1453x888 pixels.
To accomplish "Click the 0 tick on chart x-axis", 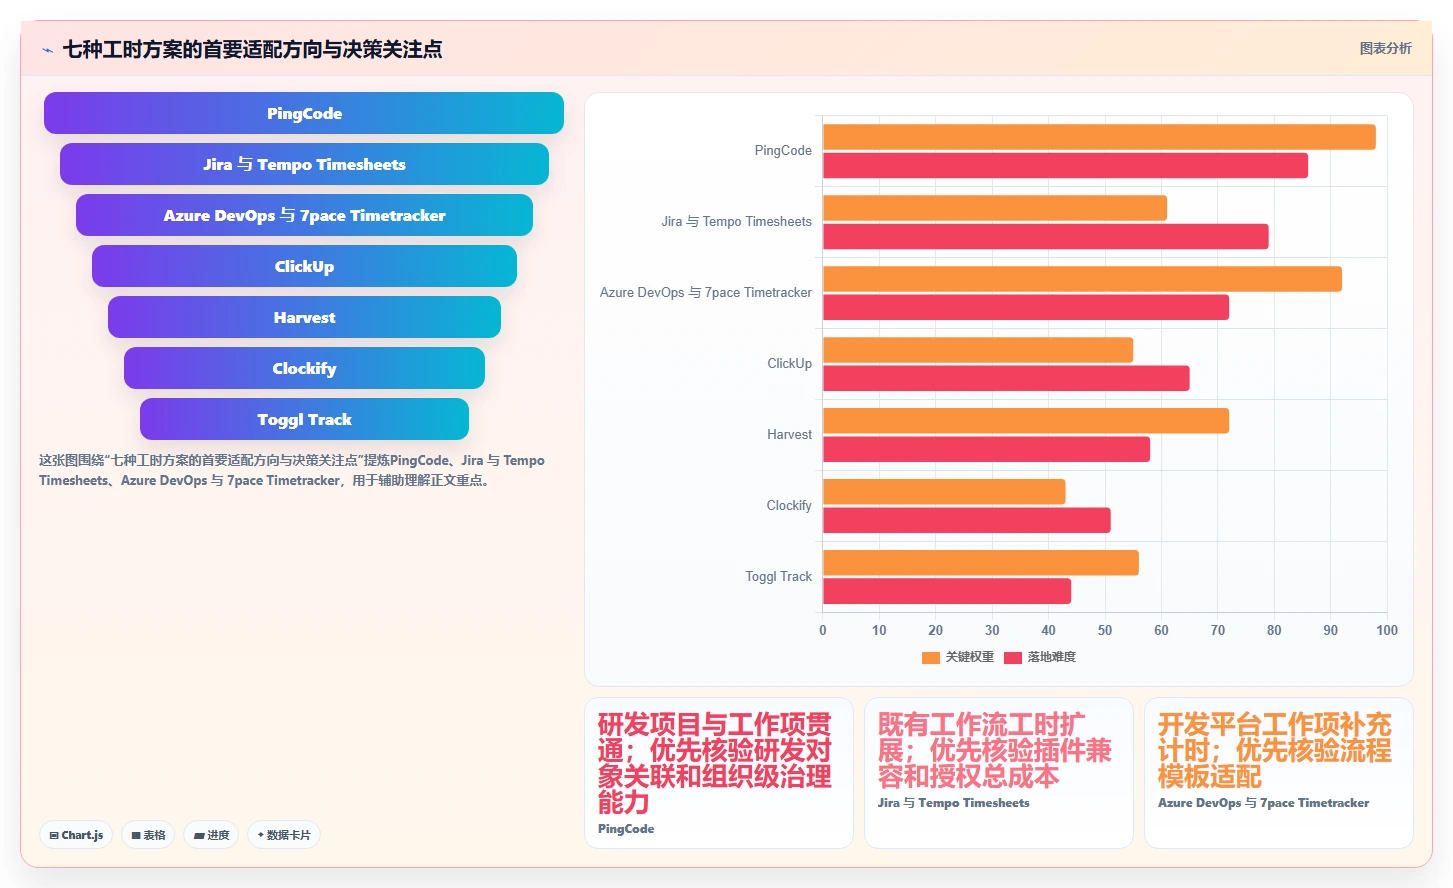I will click(823, 630).
